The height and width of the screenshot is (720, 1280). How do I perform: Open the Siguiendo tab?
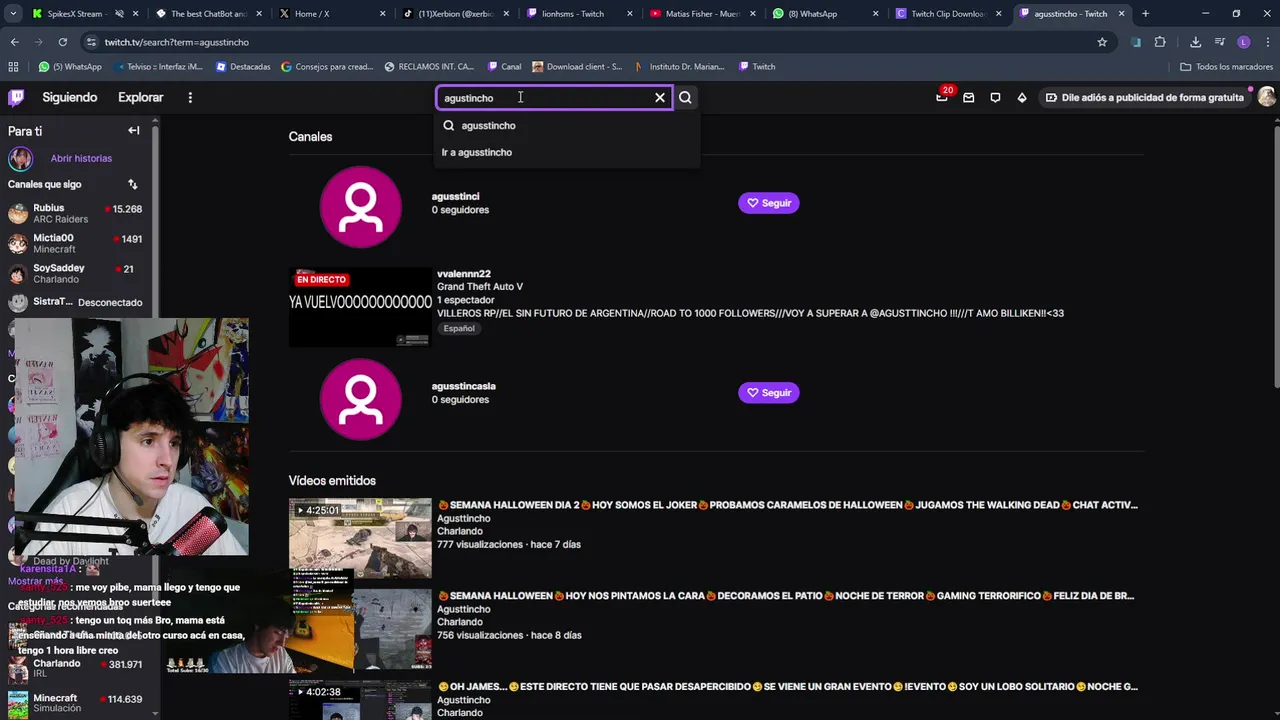point(69,97)
